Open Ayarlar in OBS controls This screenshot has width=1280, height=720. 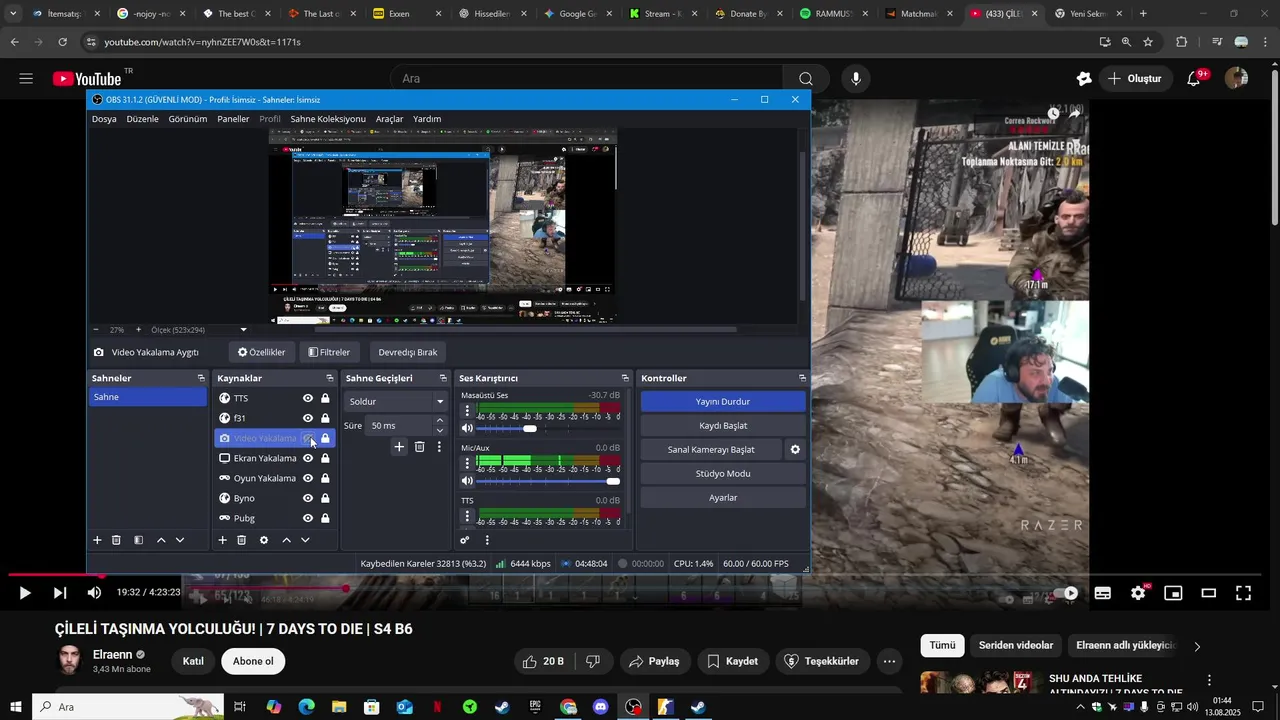click(x=723, y=498)
